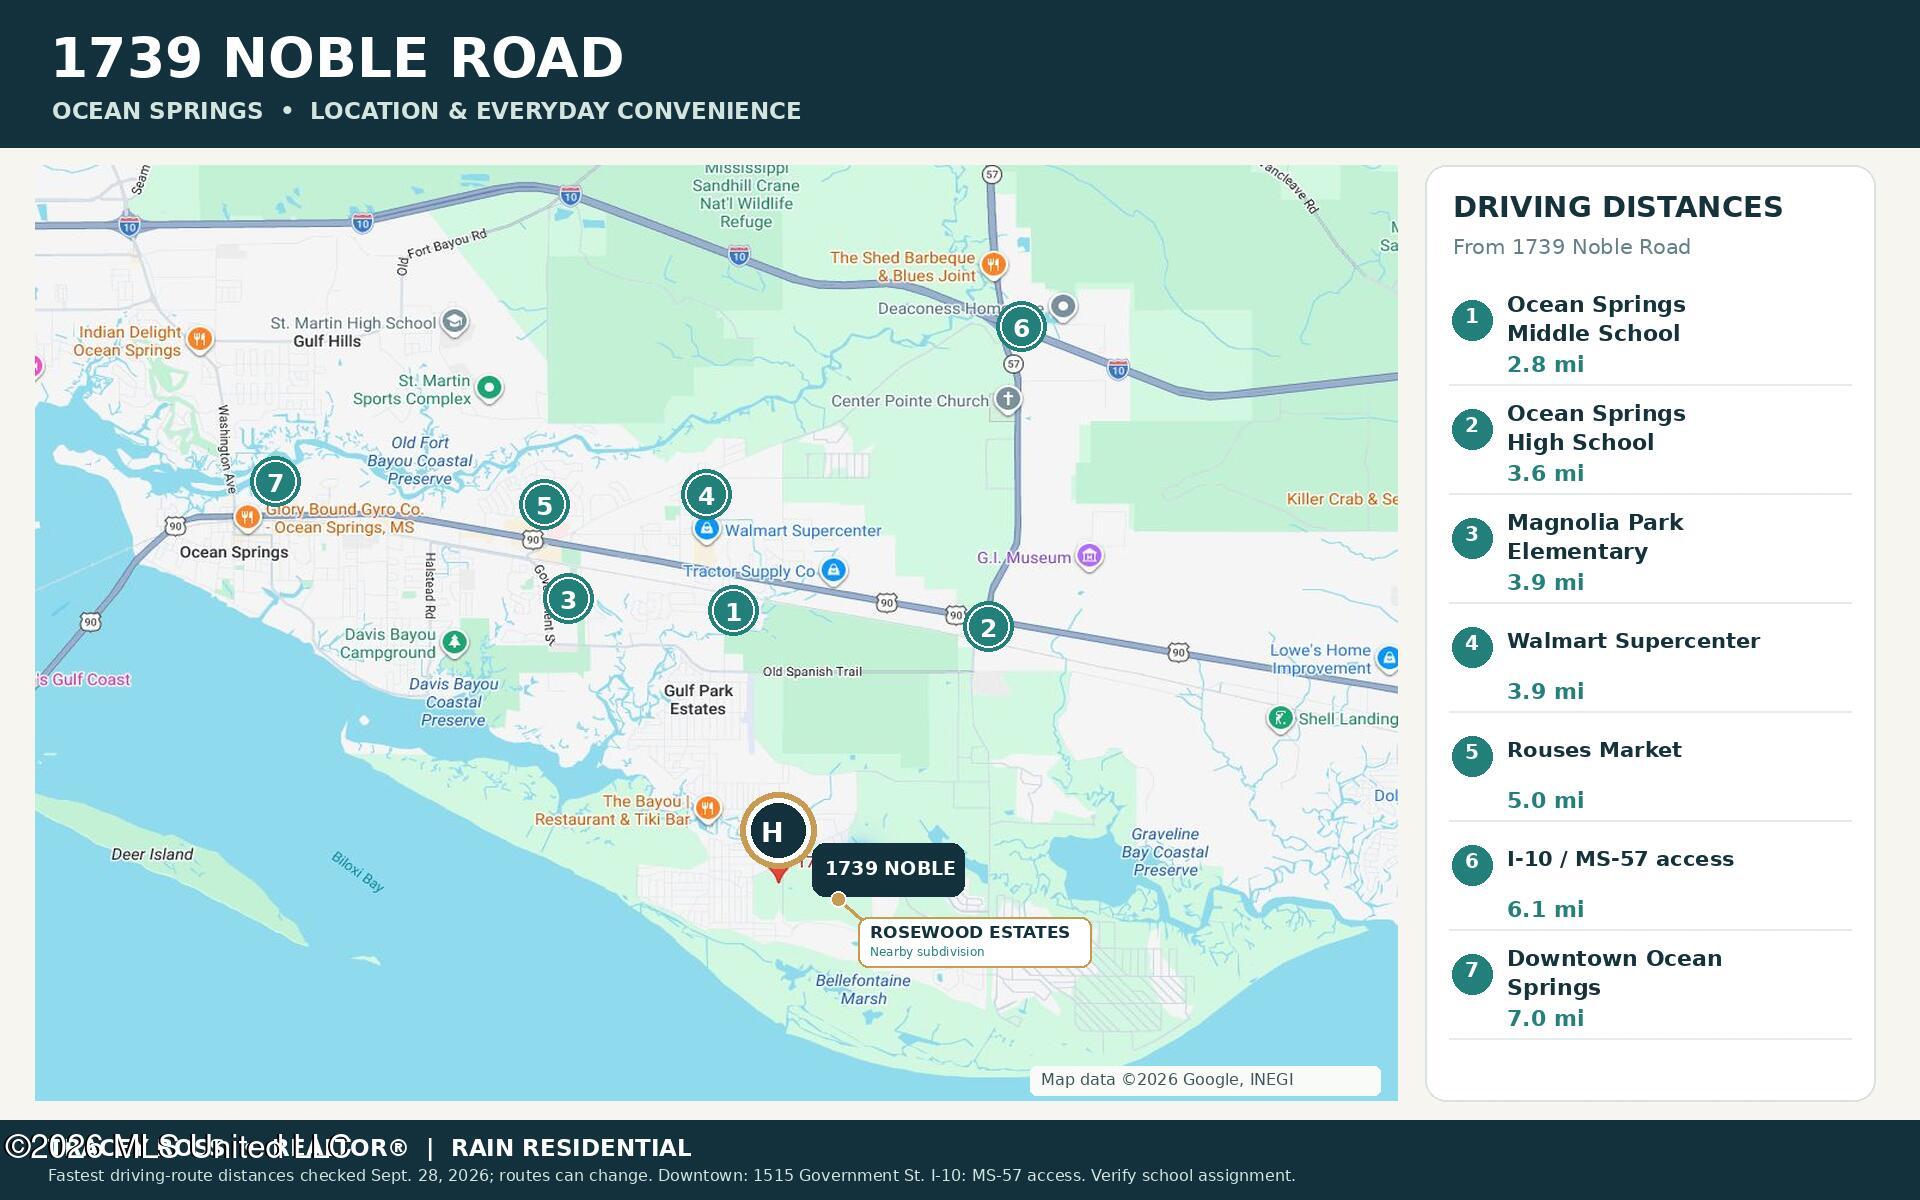Click Lowe's Home Improvement shopping pin
This screenshot has height=1200, width=1920.
[x=1387, y=657]
